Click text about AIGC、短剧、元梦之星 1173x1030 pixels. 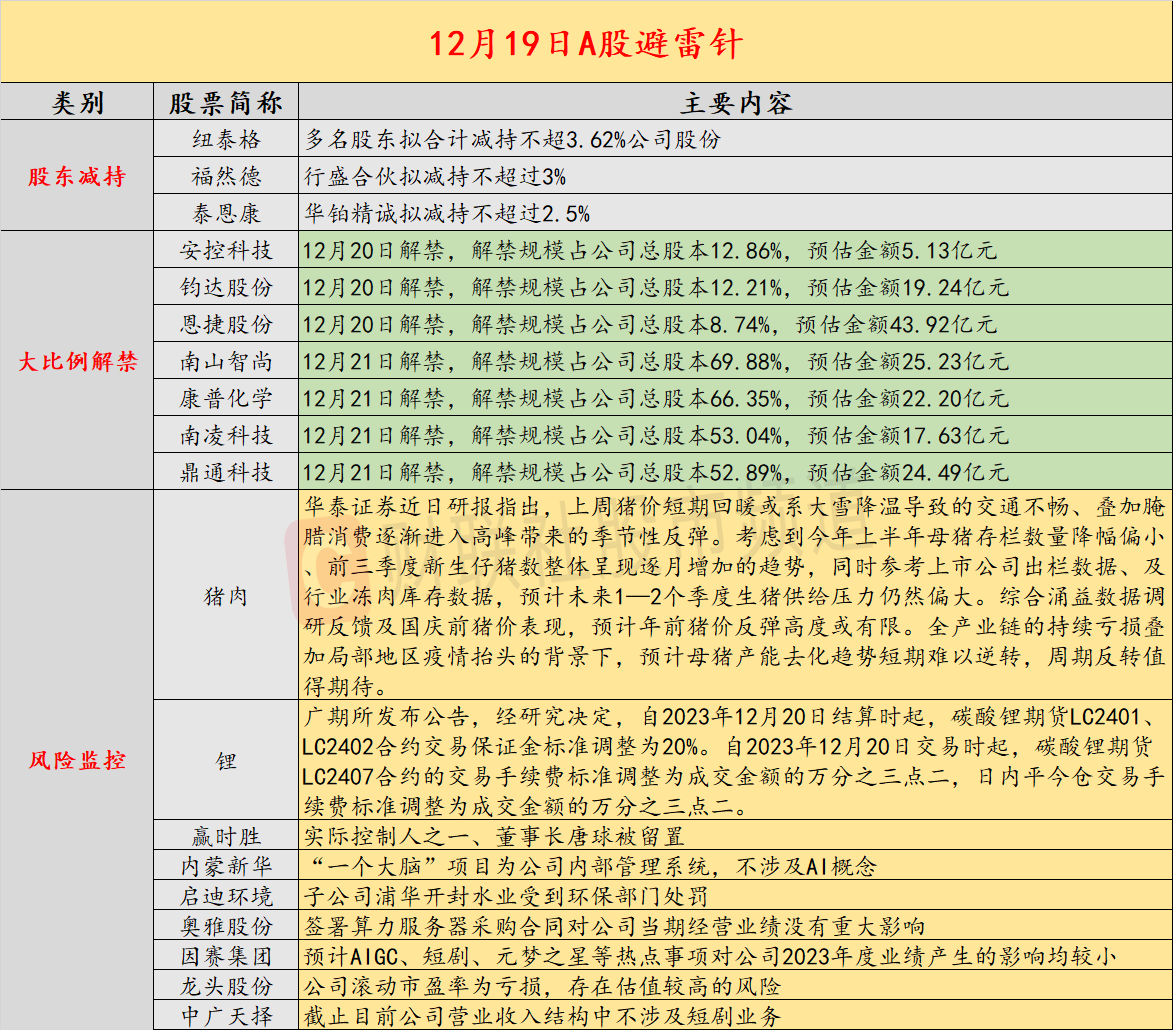pyautogui.click(x=710, y=956)
